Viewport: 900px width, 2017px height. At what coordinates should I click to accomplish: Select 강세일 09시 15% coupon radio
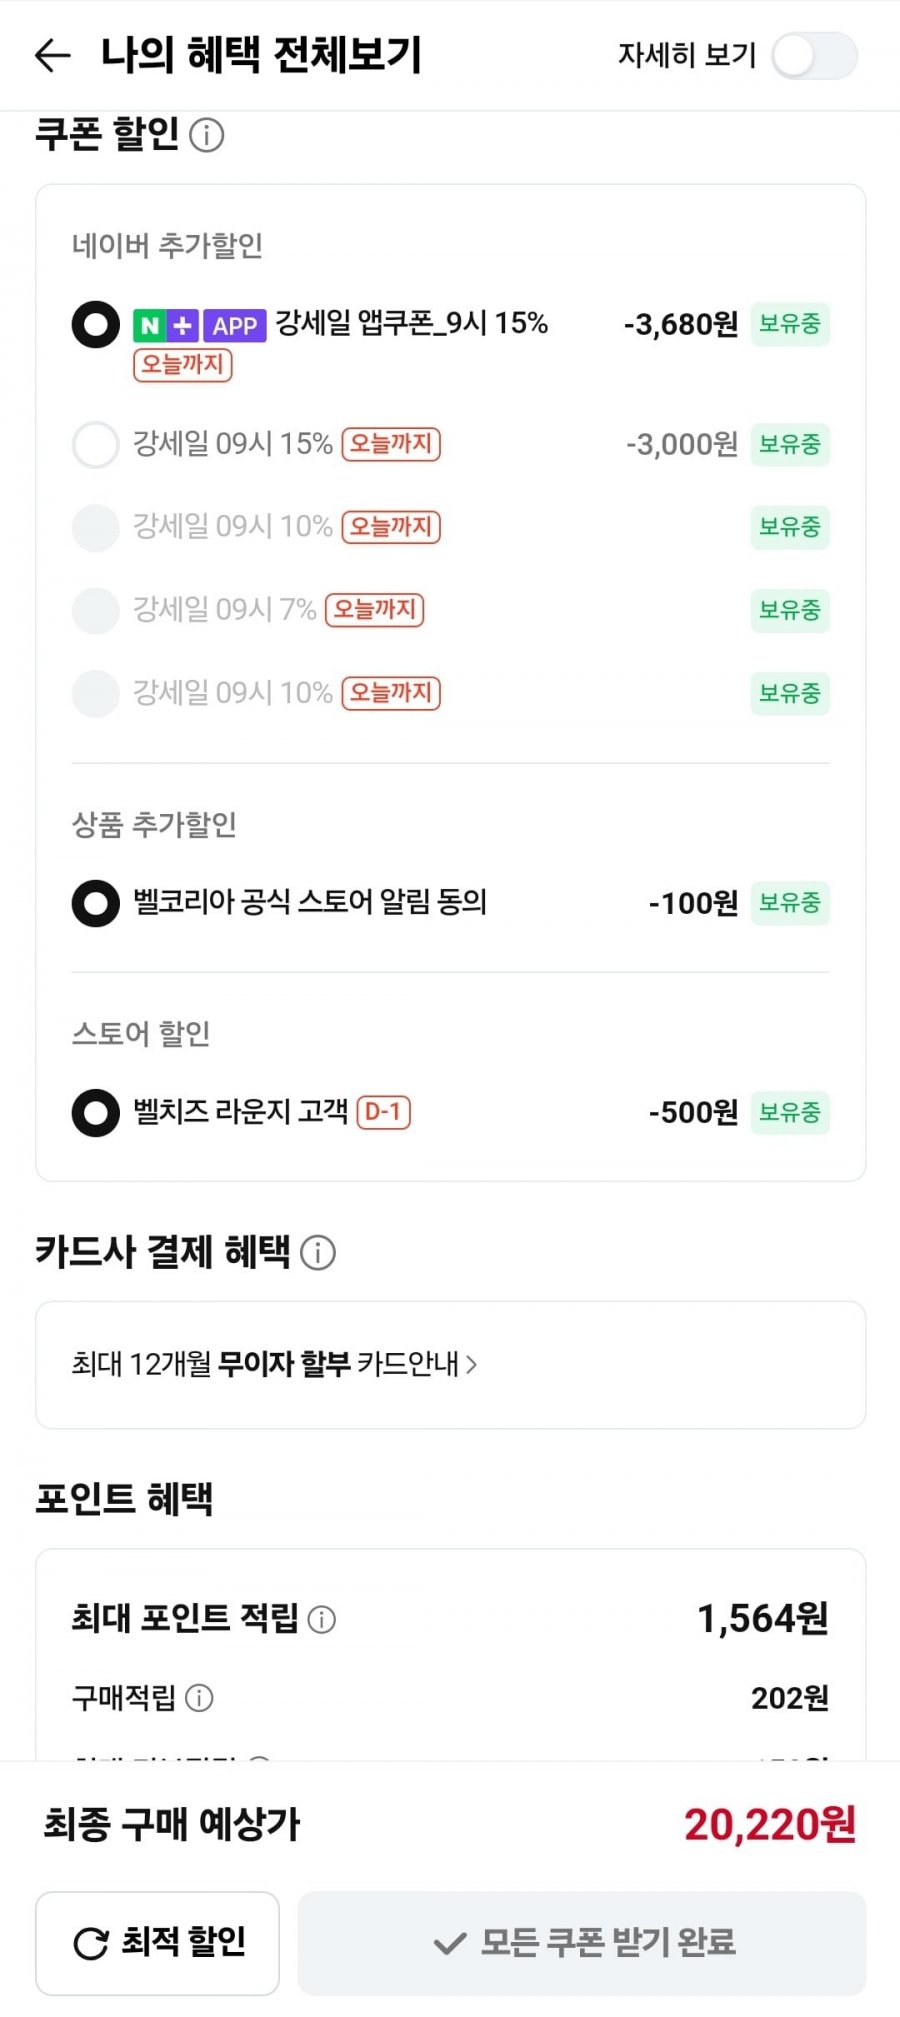(96, 445)
